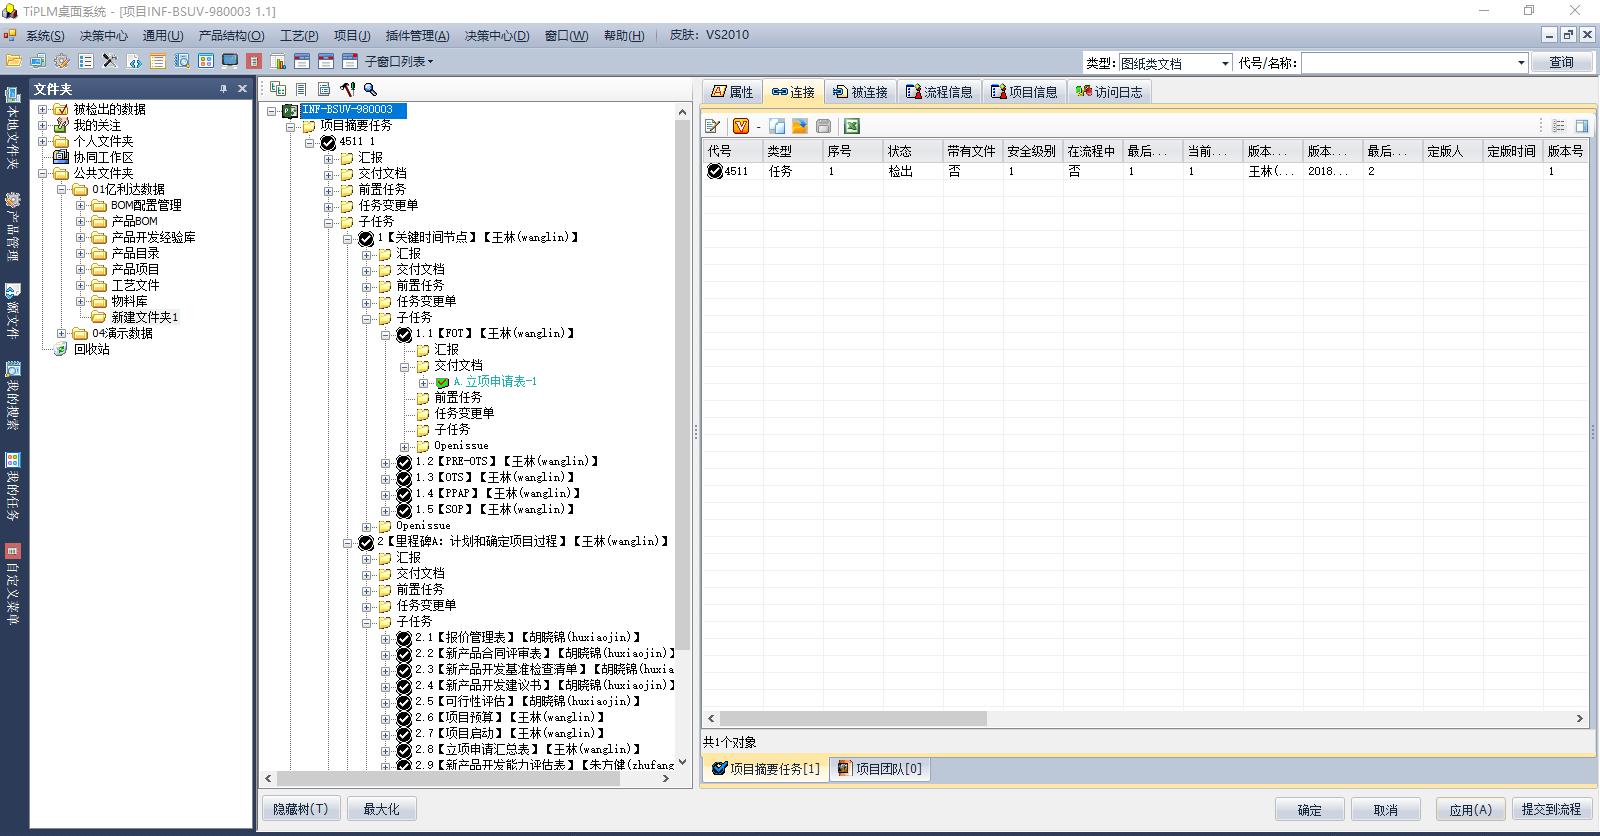1600x836 pixels.
Task: Open the 插件管理(A) menu
Action: (417, 35)
